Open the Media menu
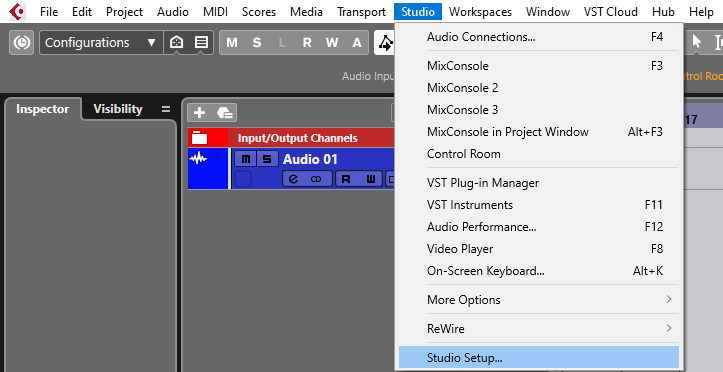Viewport: 723px width, 372px height. click(306, 12)
